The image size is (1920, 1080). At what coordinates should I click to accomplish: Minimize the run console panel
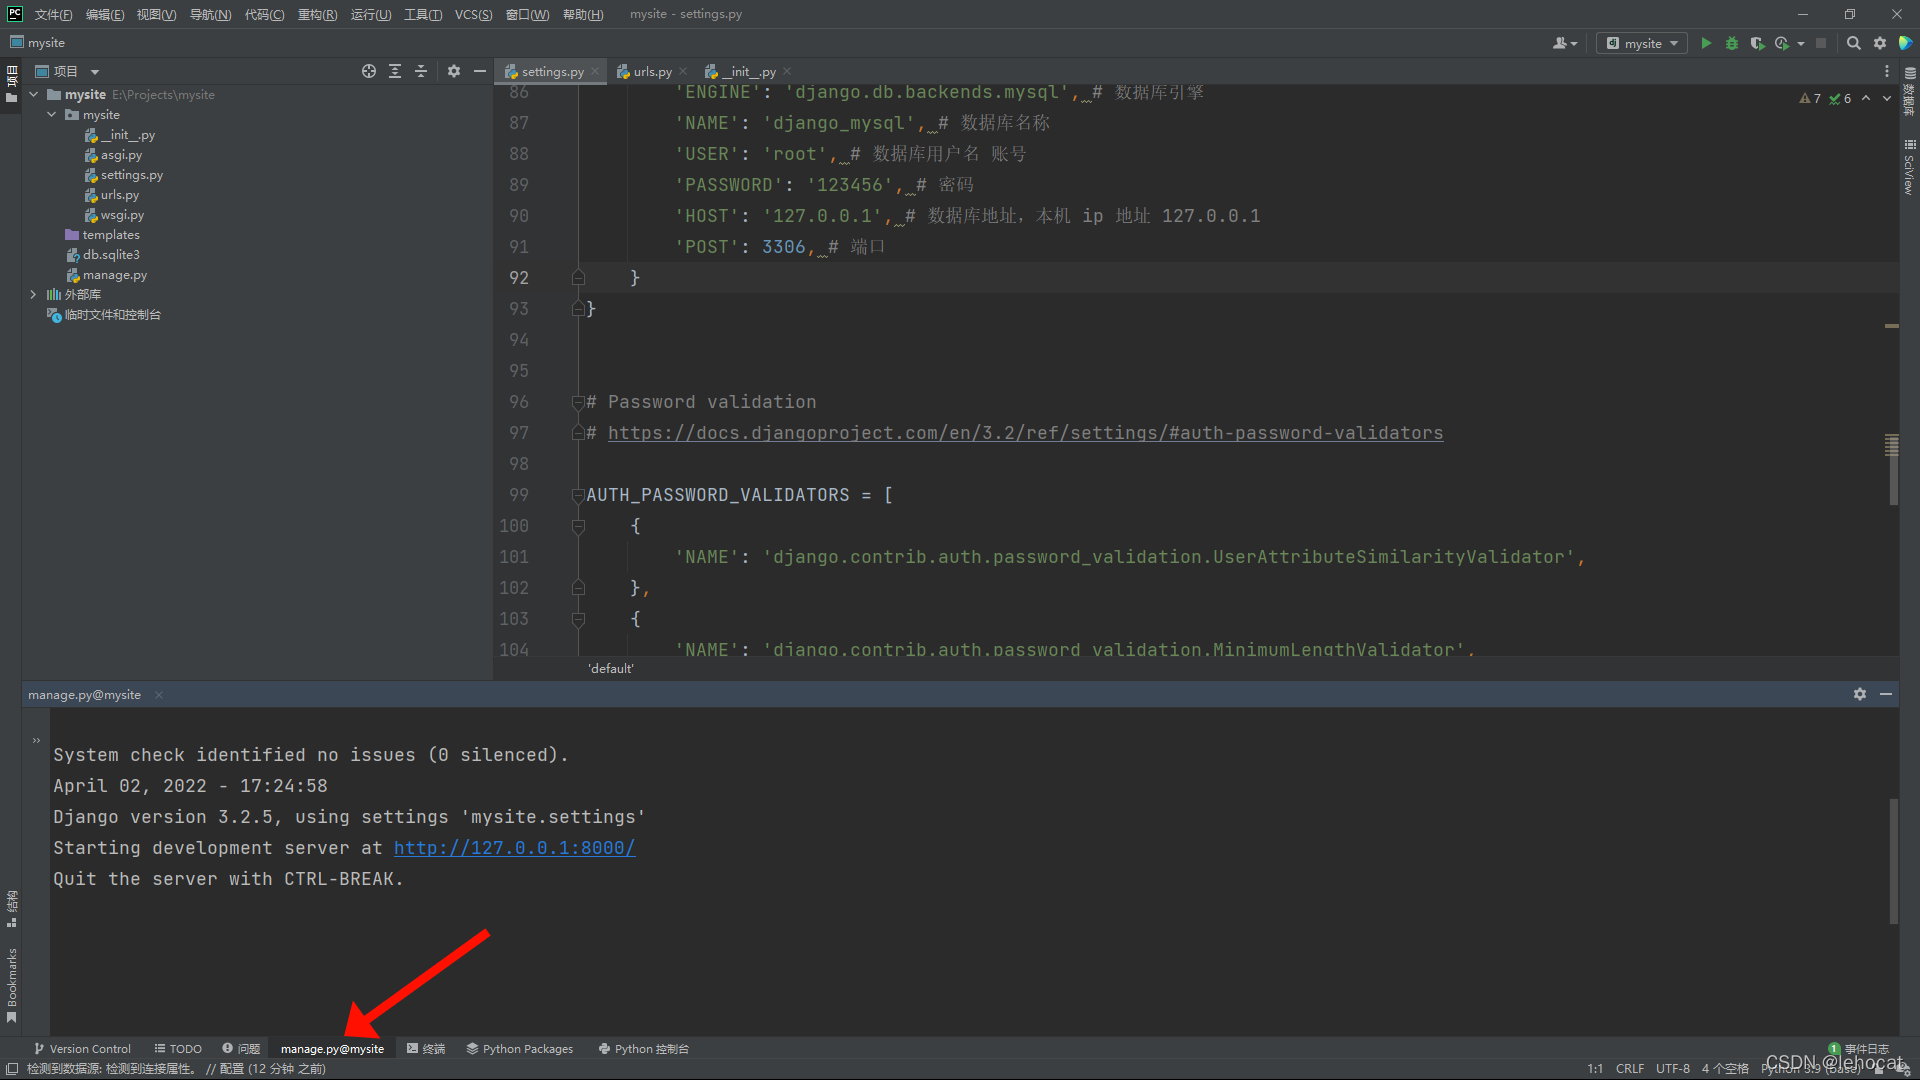(1886, 694)
